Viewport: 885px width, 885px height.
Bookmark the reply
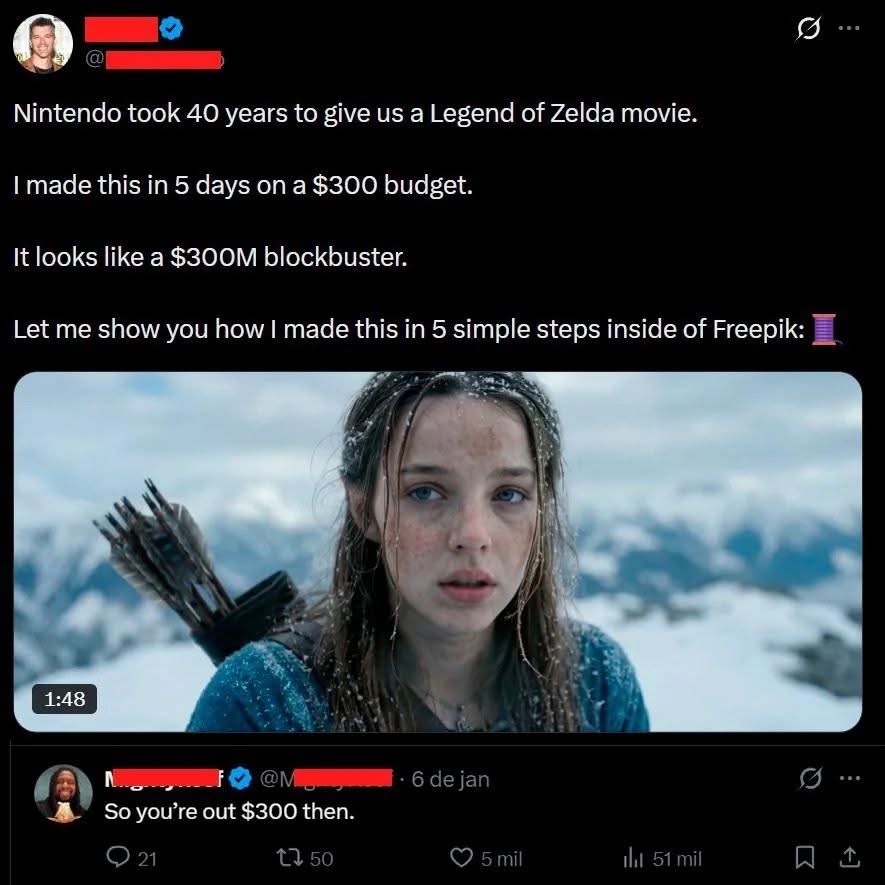tap(804, 858)
